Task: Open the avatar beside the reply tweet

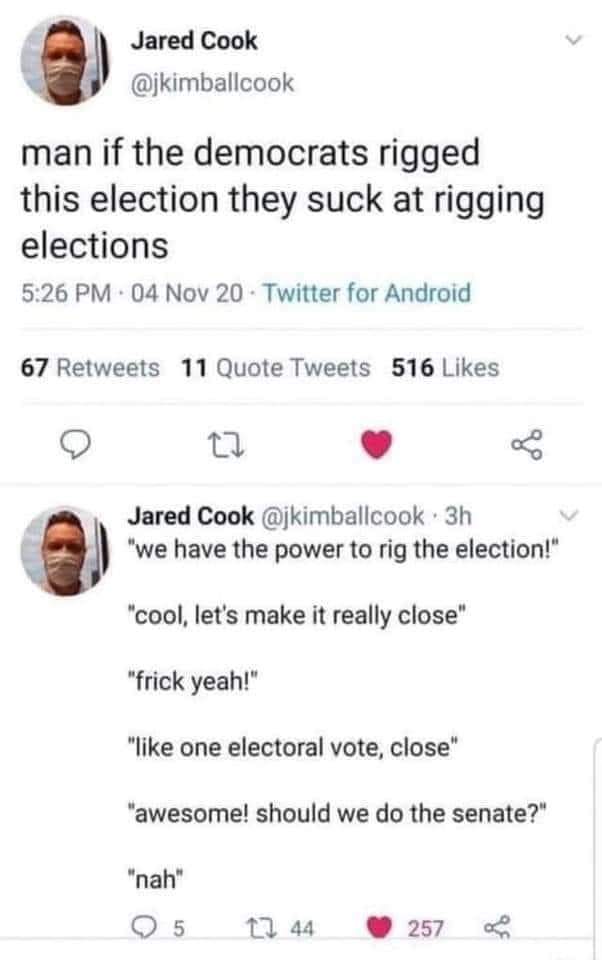Action: 65,551
